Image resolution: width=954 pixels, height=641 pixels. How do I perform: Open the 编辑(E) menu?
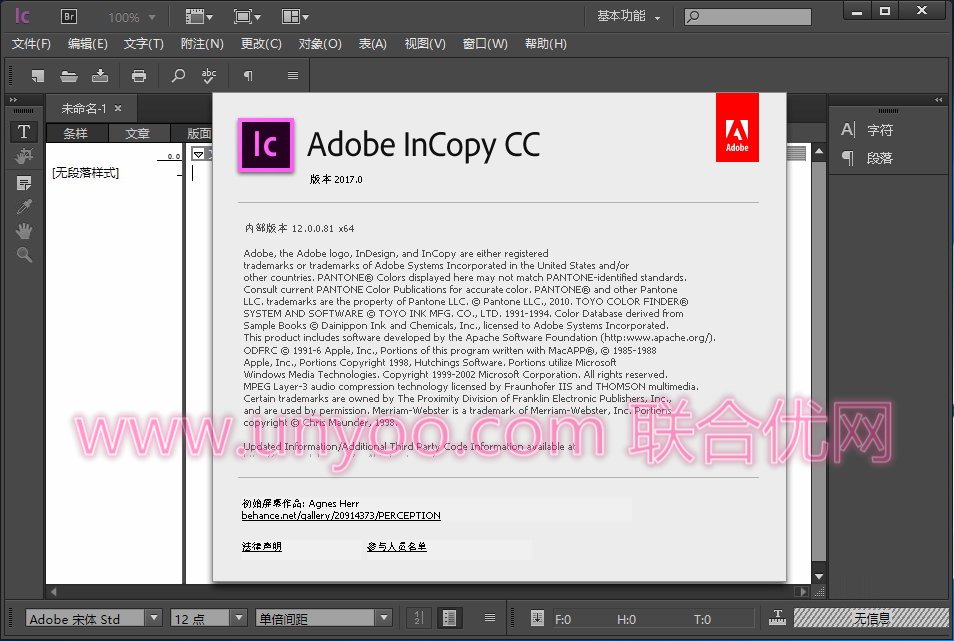(x=88, y=44)
